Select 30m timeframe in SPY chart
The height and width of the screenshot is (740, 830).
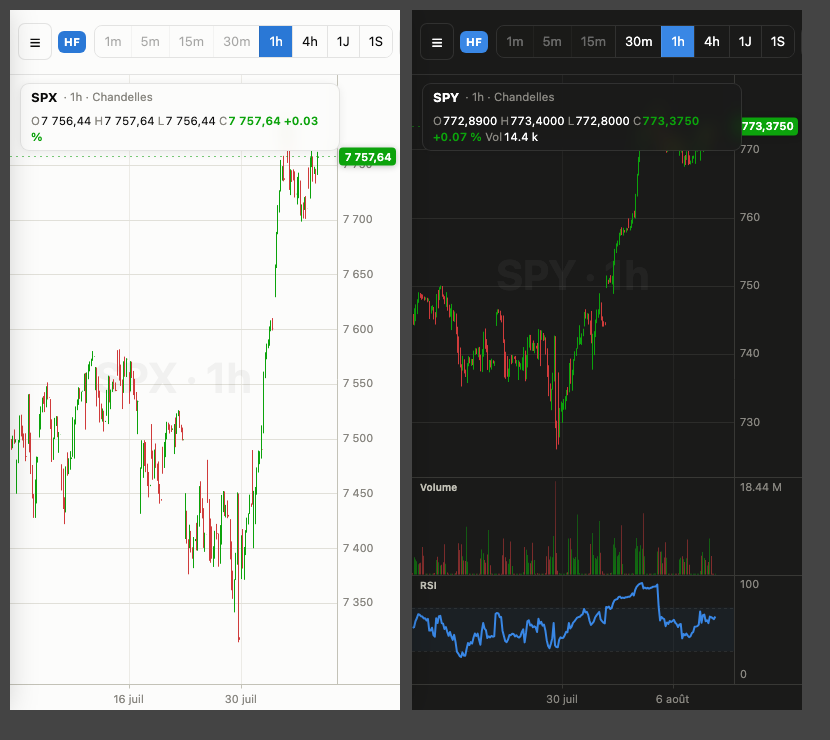pyautogui.click(x=638, y=42)
